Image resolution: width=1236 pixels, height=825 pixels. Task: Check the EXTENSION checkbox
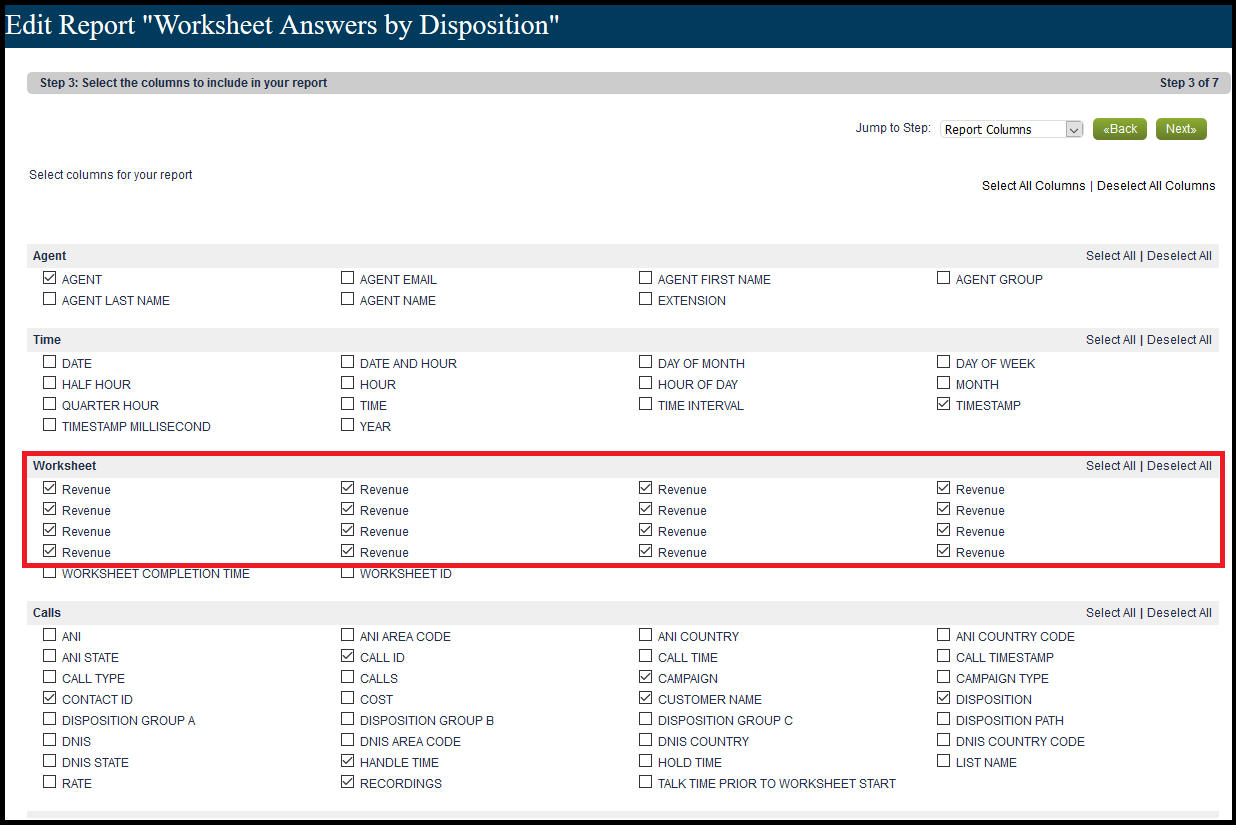pos(646,299)
